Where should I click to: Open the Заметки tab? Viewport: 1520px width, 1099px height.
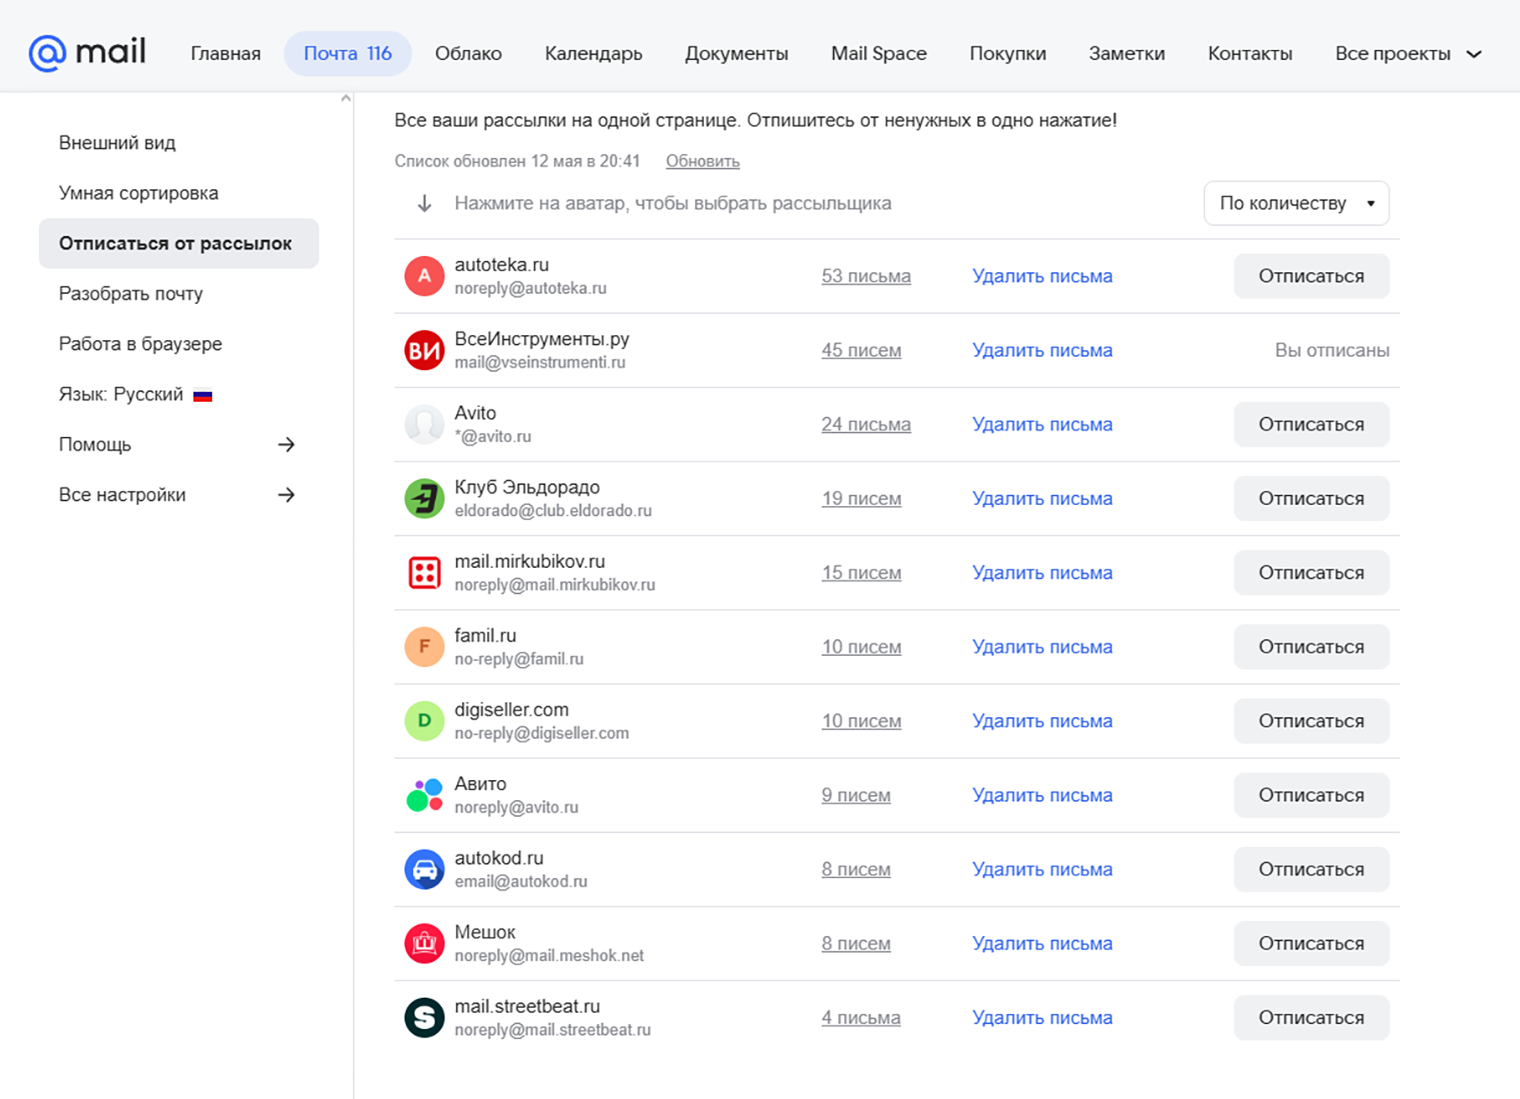[1127, 53]
